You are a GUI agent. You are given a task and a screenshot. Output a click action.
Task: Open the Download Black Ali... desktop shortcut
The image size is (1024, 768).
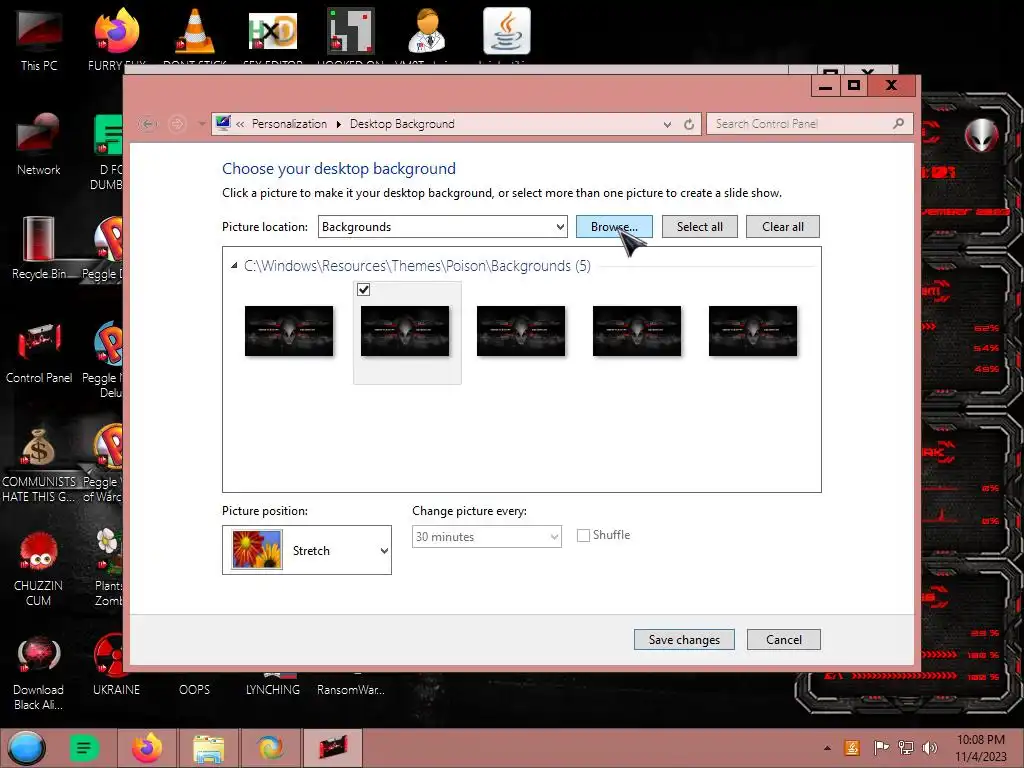point(39,673)
